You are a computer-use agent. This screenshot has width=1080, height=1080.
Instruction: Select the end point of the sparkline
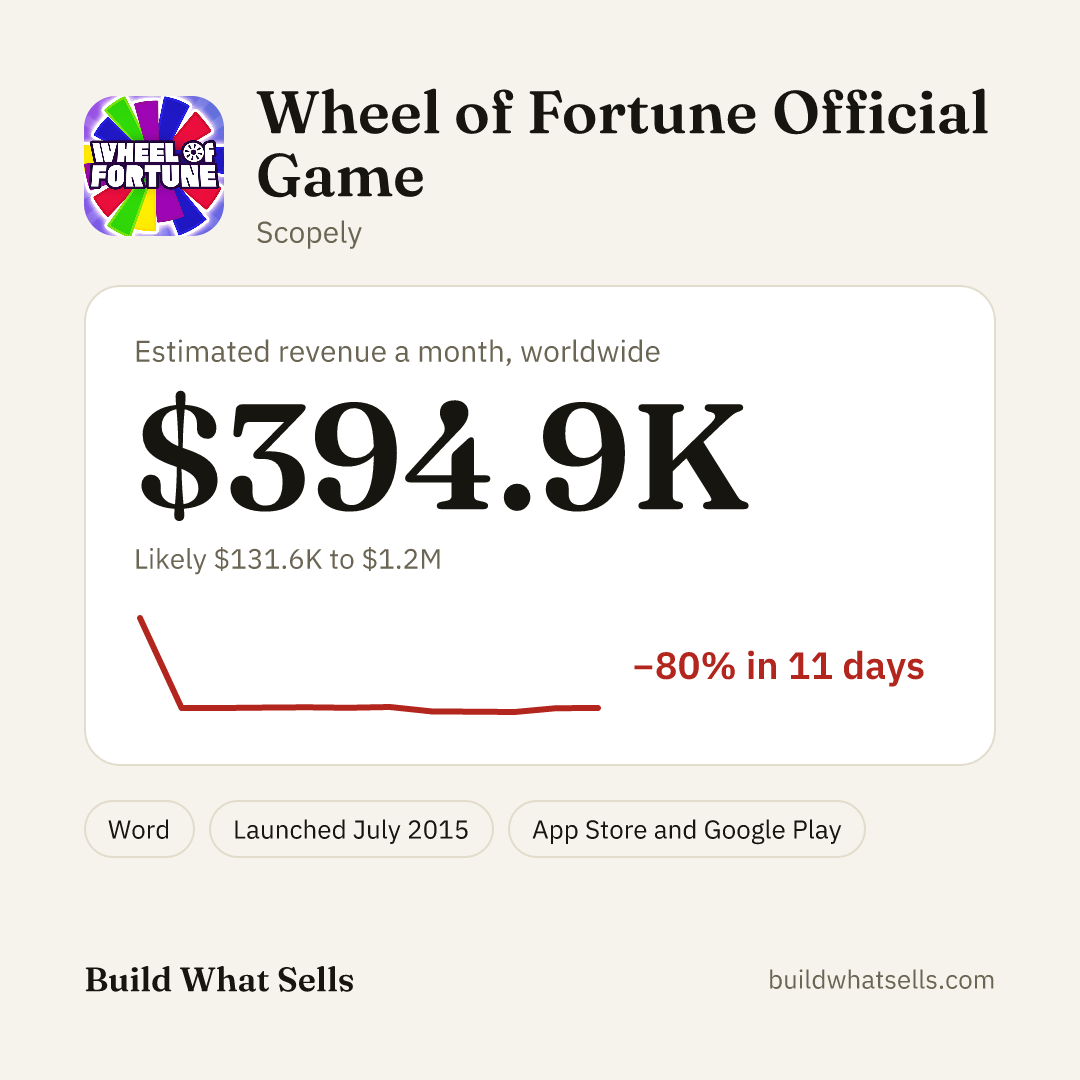point(598,707)
